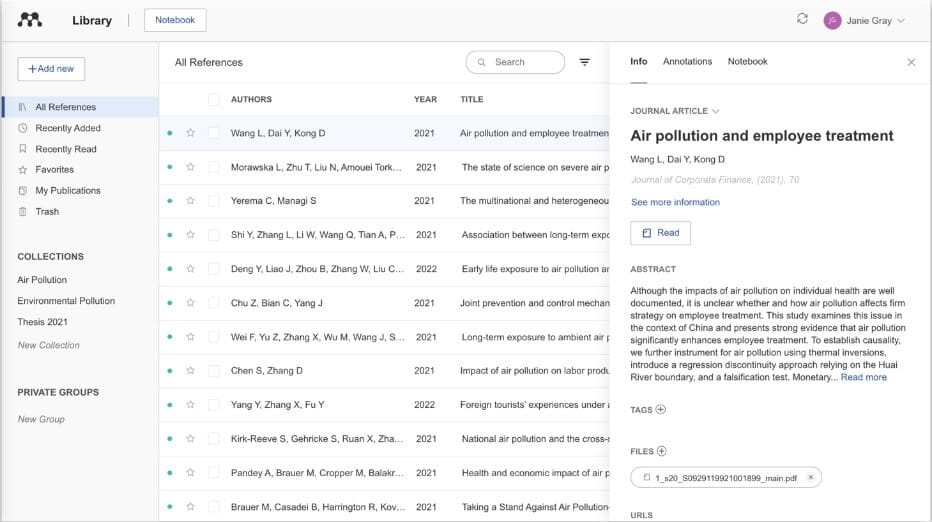
Task: Click the green unread dot for Chen S row
Action: tap(170, 370)
